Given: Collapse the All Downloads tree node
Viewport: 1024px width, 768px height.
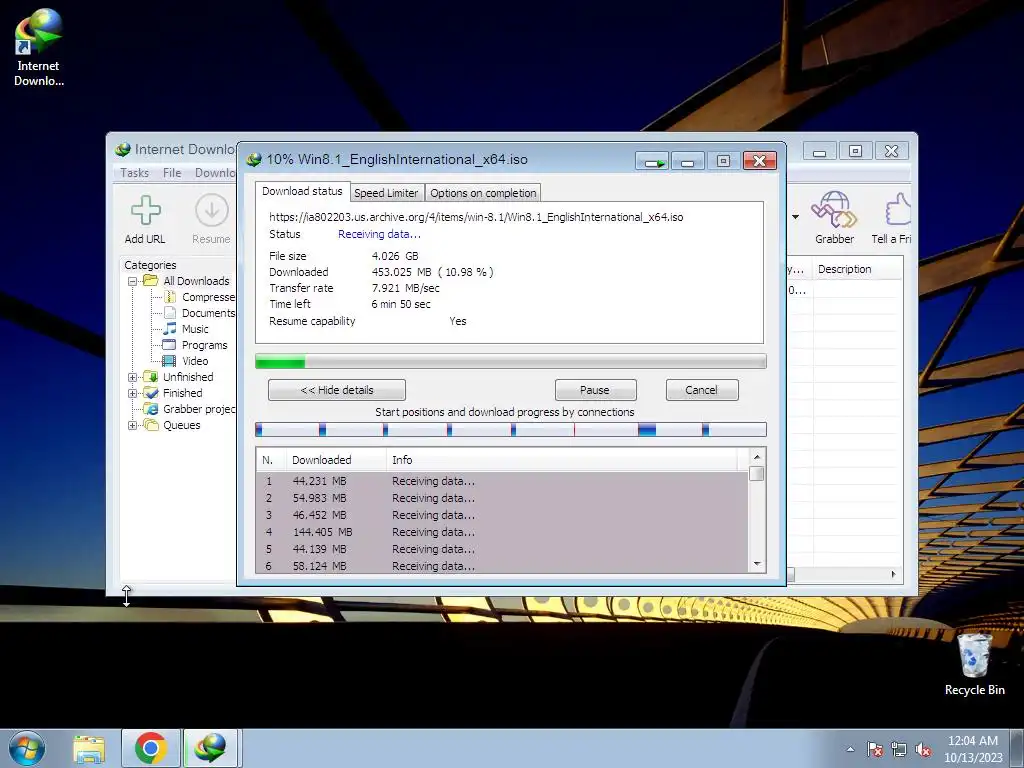Looking at the screenshot, I should (132, 281).
